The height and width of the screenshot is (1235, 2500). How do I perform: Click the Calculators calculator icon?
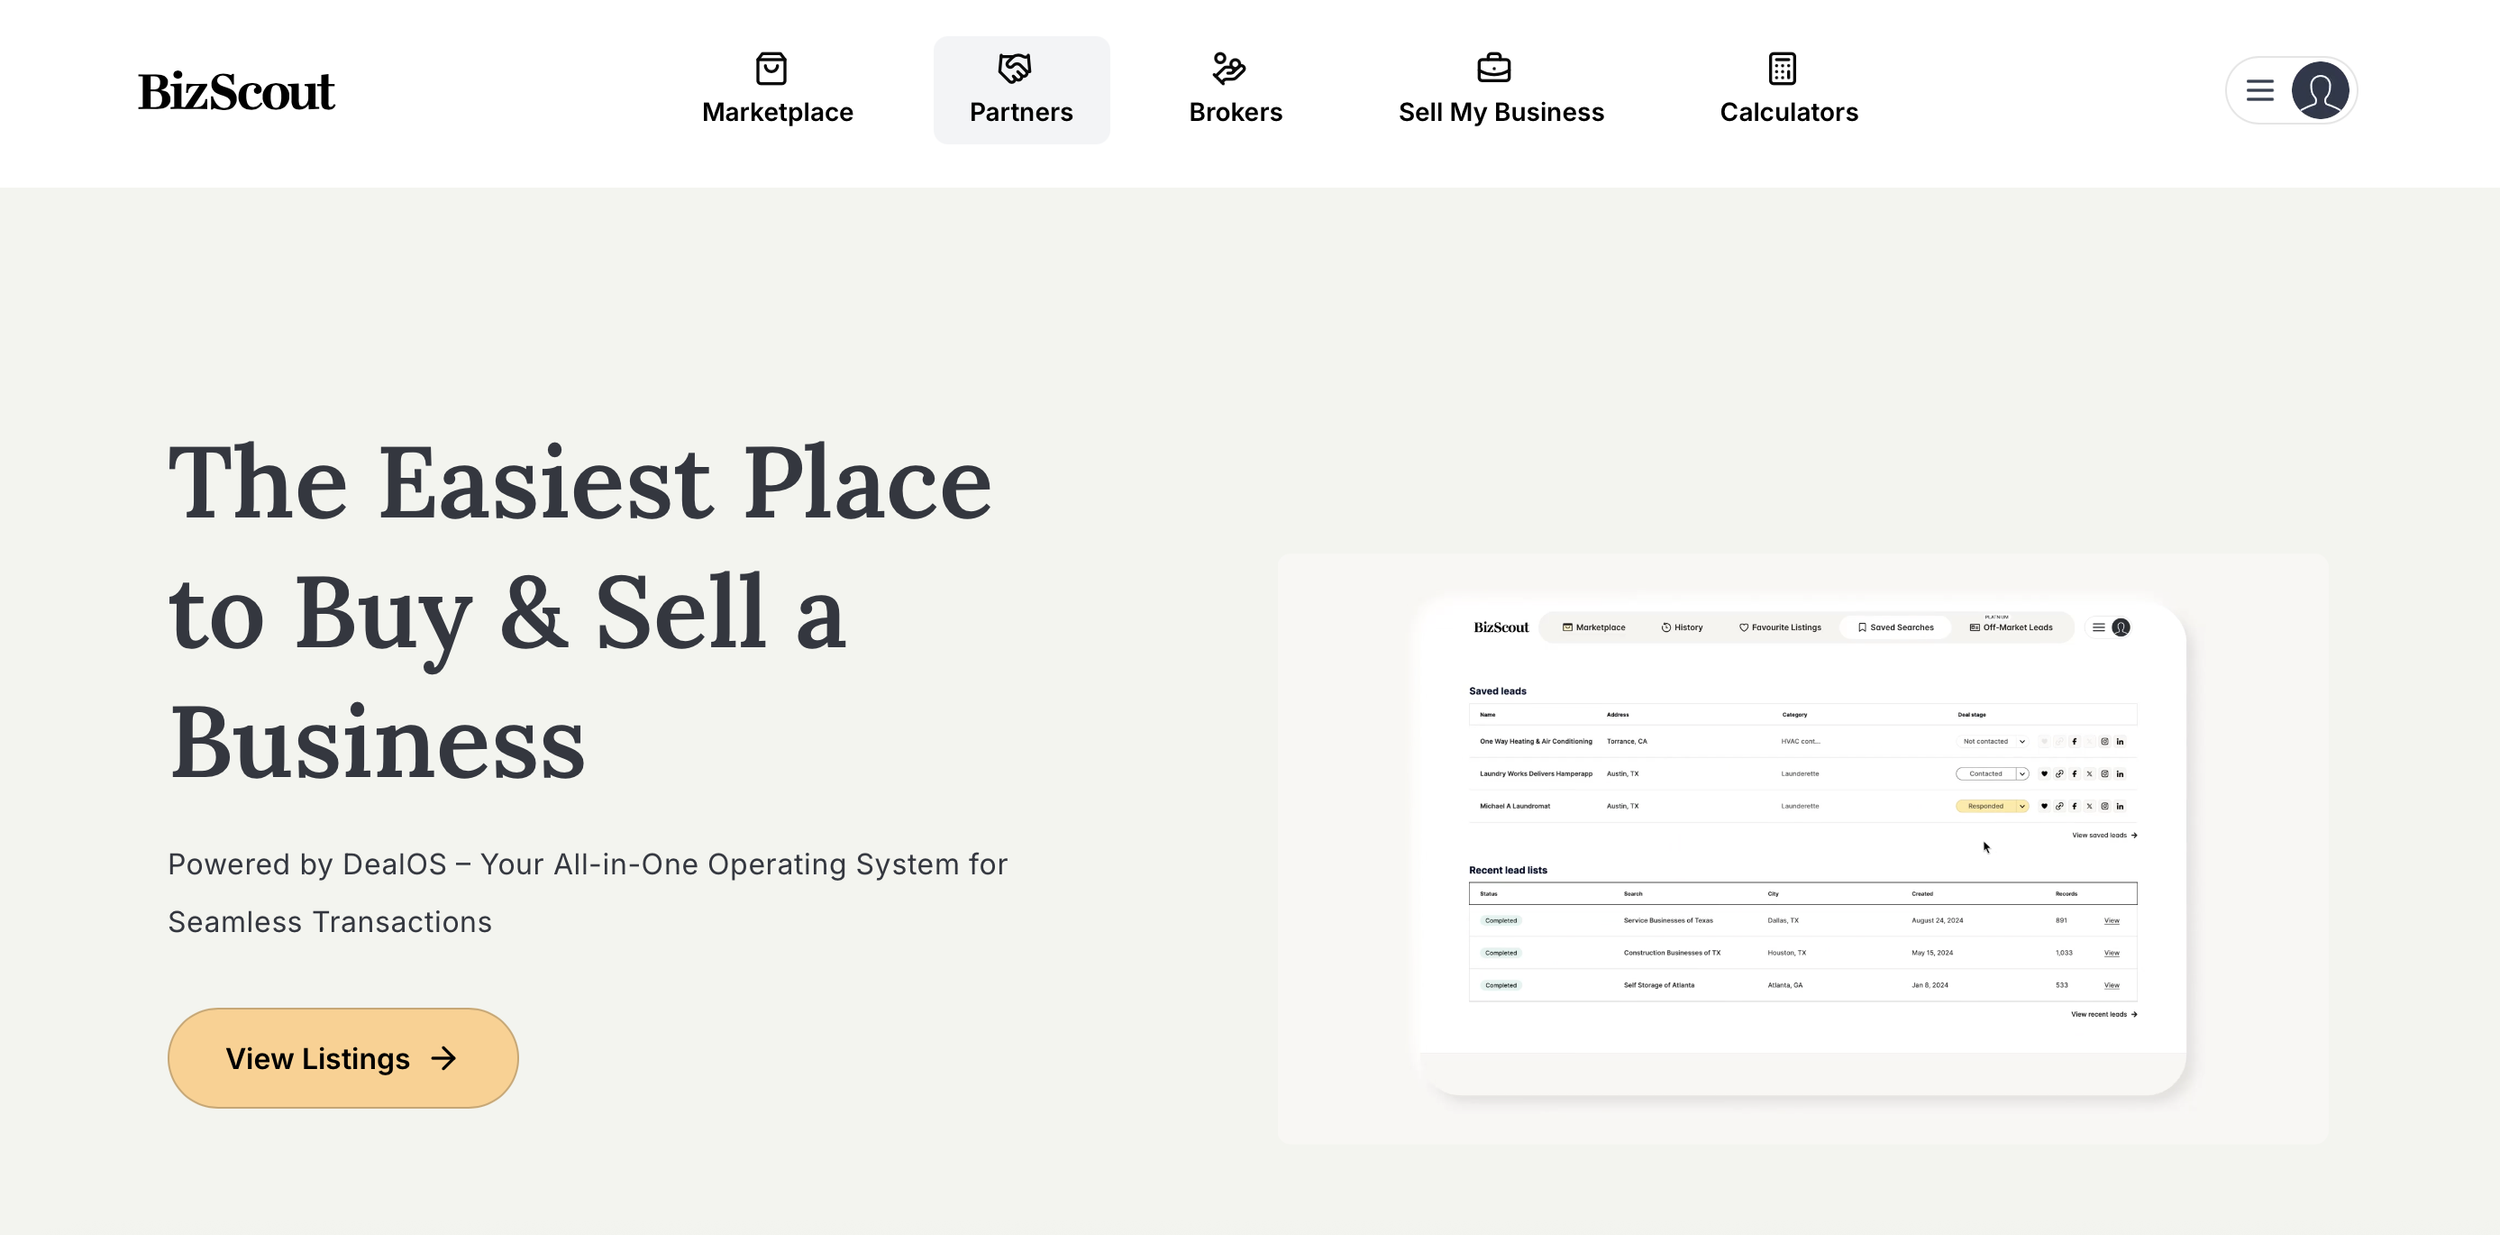tap(1782, 69)
